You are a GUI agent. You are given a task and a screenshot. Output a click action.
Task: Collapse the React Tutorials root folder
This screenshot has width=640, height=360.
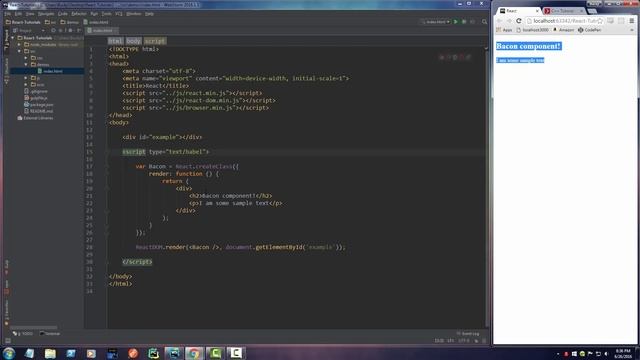pyautogui.click(x=13, y=38)
